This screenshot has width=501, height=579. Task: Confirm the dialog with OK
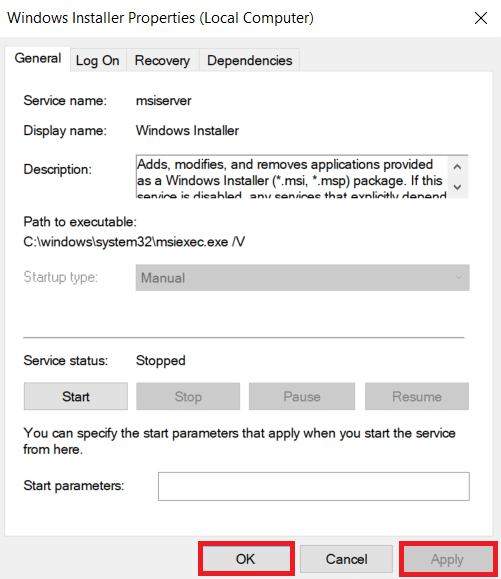click(246, 559)
